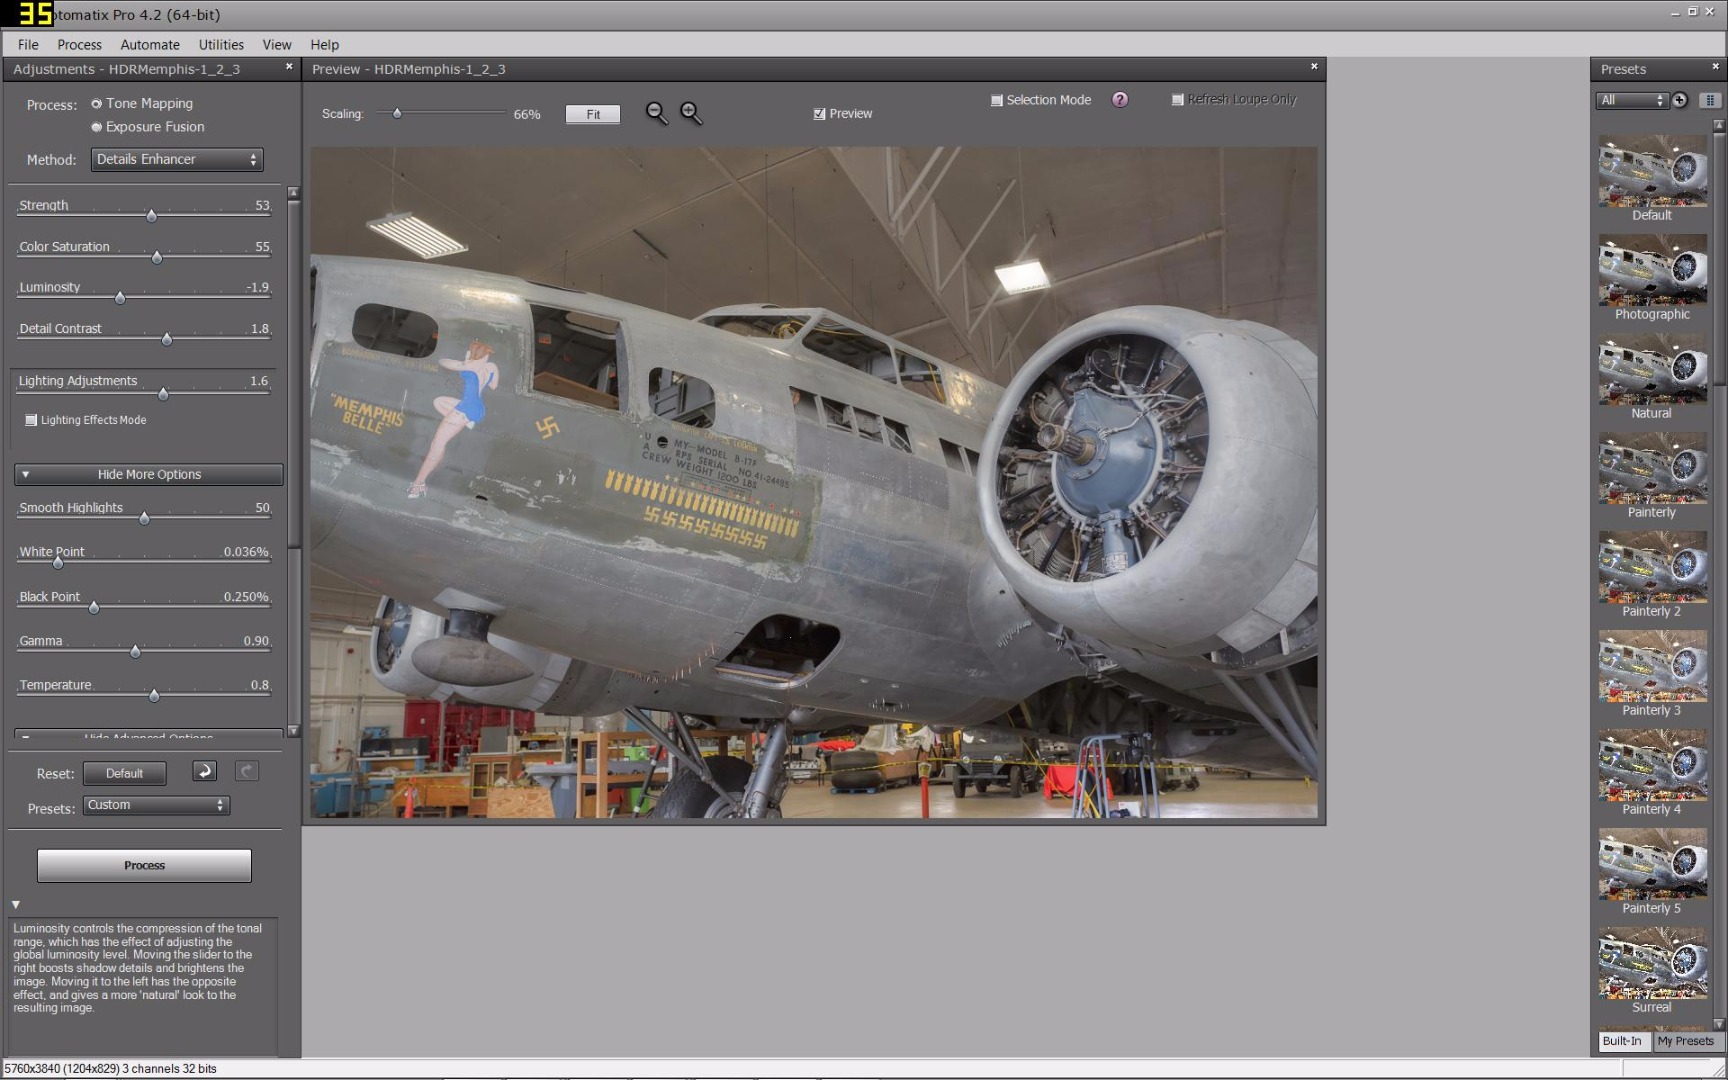1728x1080 pixels.
Task: Collapse the Hide Advanced Options section
Action: click(149, 735)
